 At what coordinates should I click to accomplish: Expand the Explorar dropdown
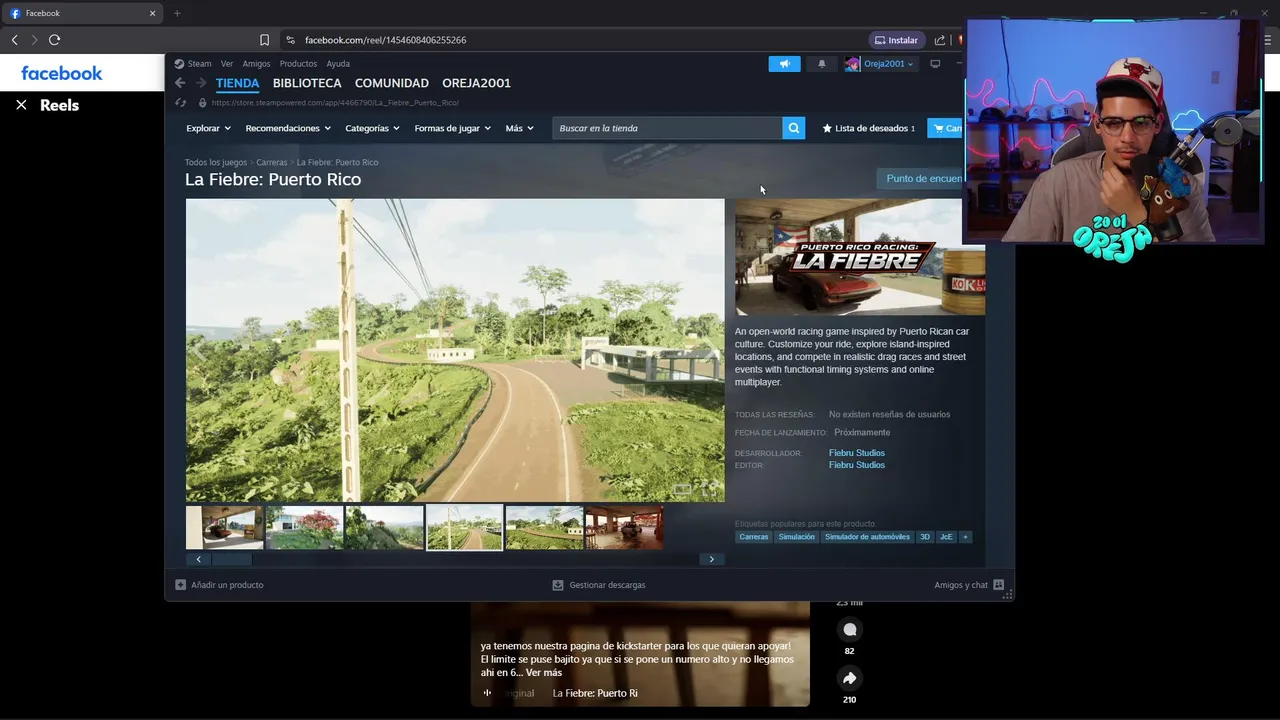[208, 128]
